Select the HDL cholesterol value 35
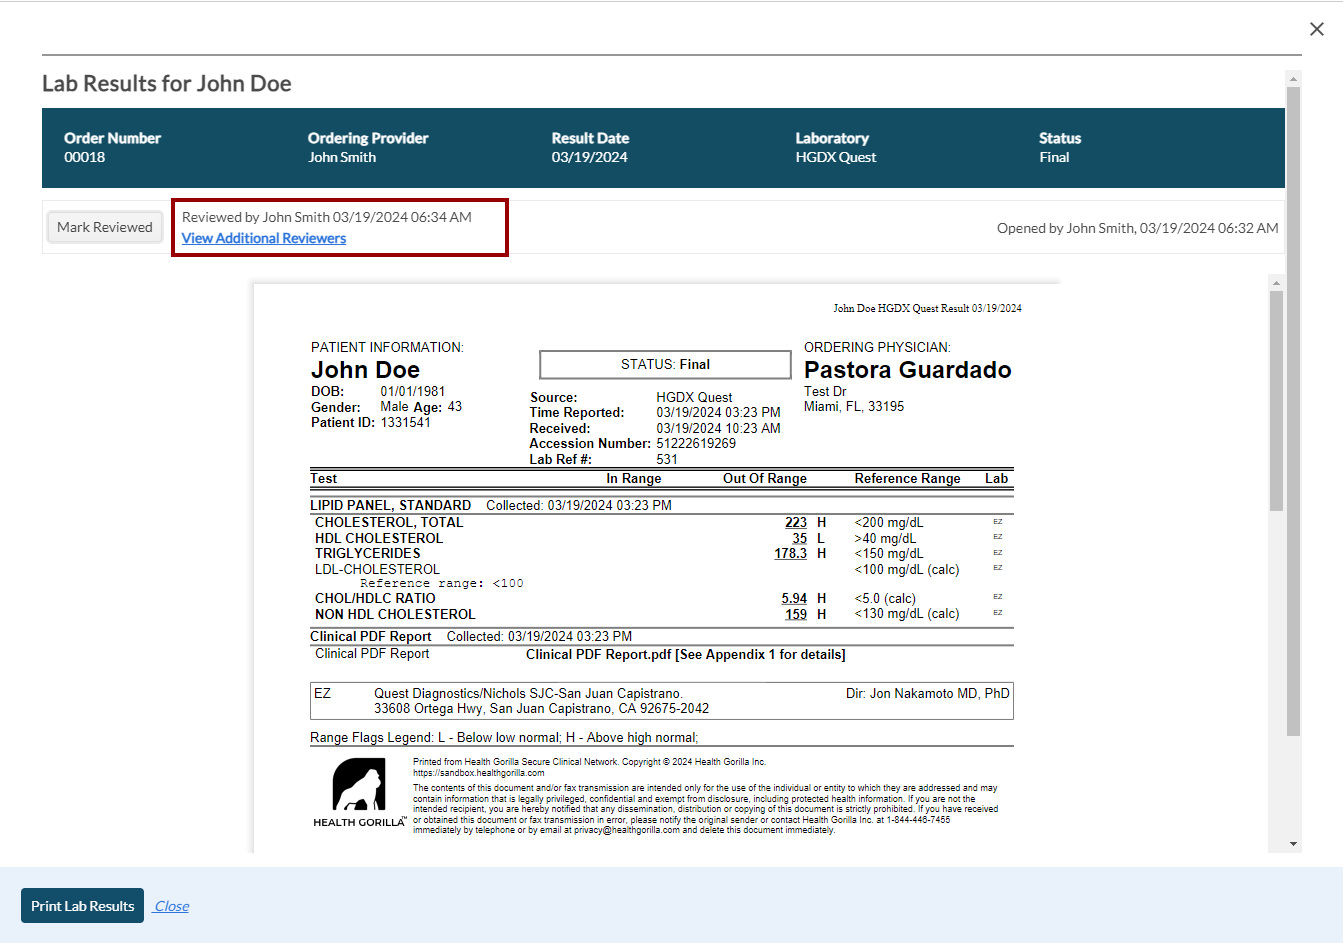The width and height of the screenshot is (1343, 943). 799,538
